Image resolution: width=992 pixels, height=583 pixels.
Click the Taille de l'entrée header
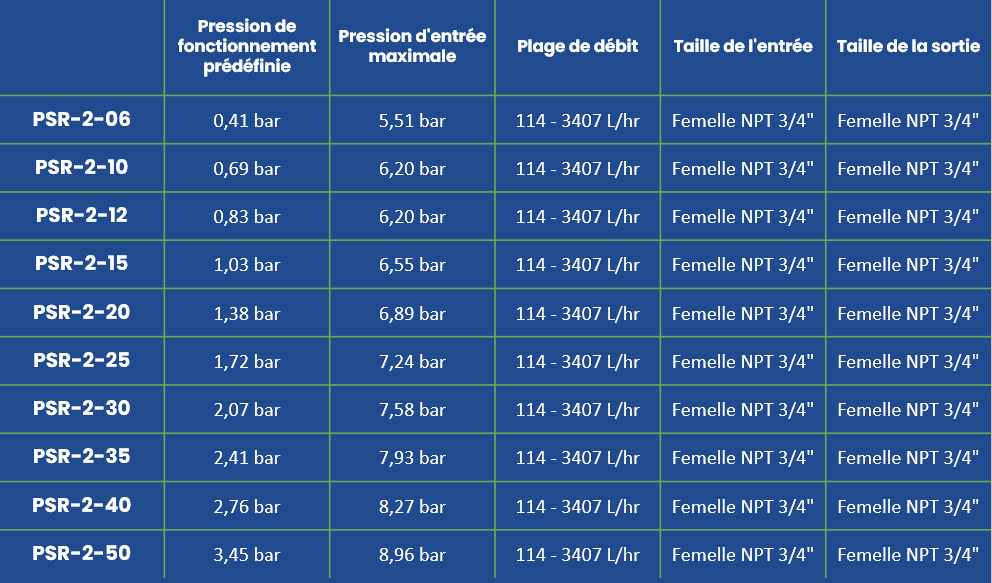click(x=743, y=46)
